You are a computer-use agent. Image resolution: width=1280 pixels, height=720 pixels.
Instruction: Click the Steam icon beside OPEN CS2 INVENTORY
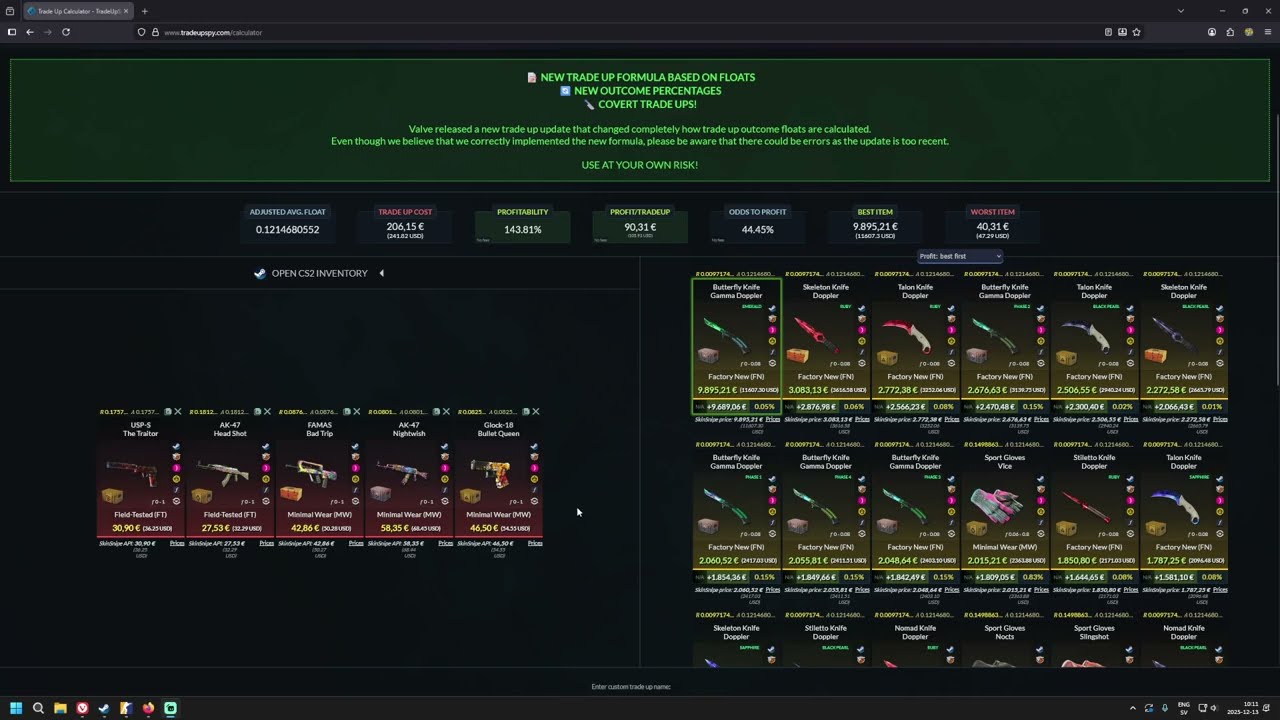point(260,273)
